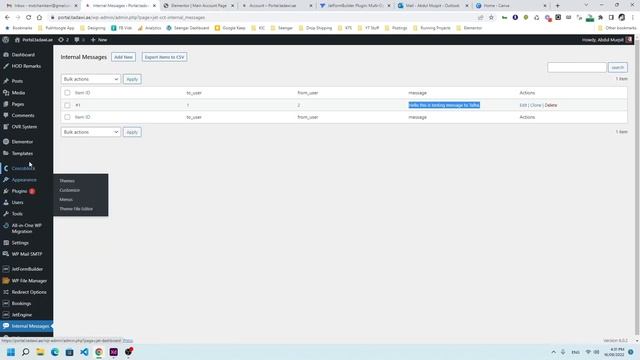640x360 pixels.
Task: Open the Other bookmarks folder
Action: (x=617, y=28)
